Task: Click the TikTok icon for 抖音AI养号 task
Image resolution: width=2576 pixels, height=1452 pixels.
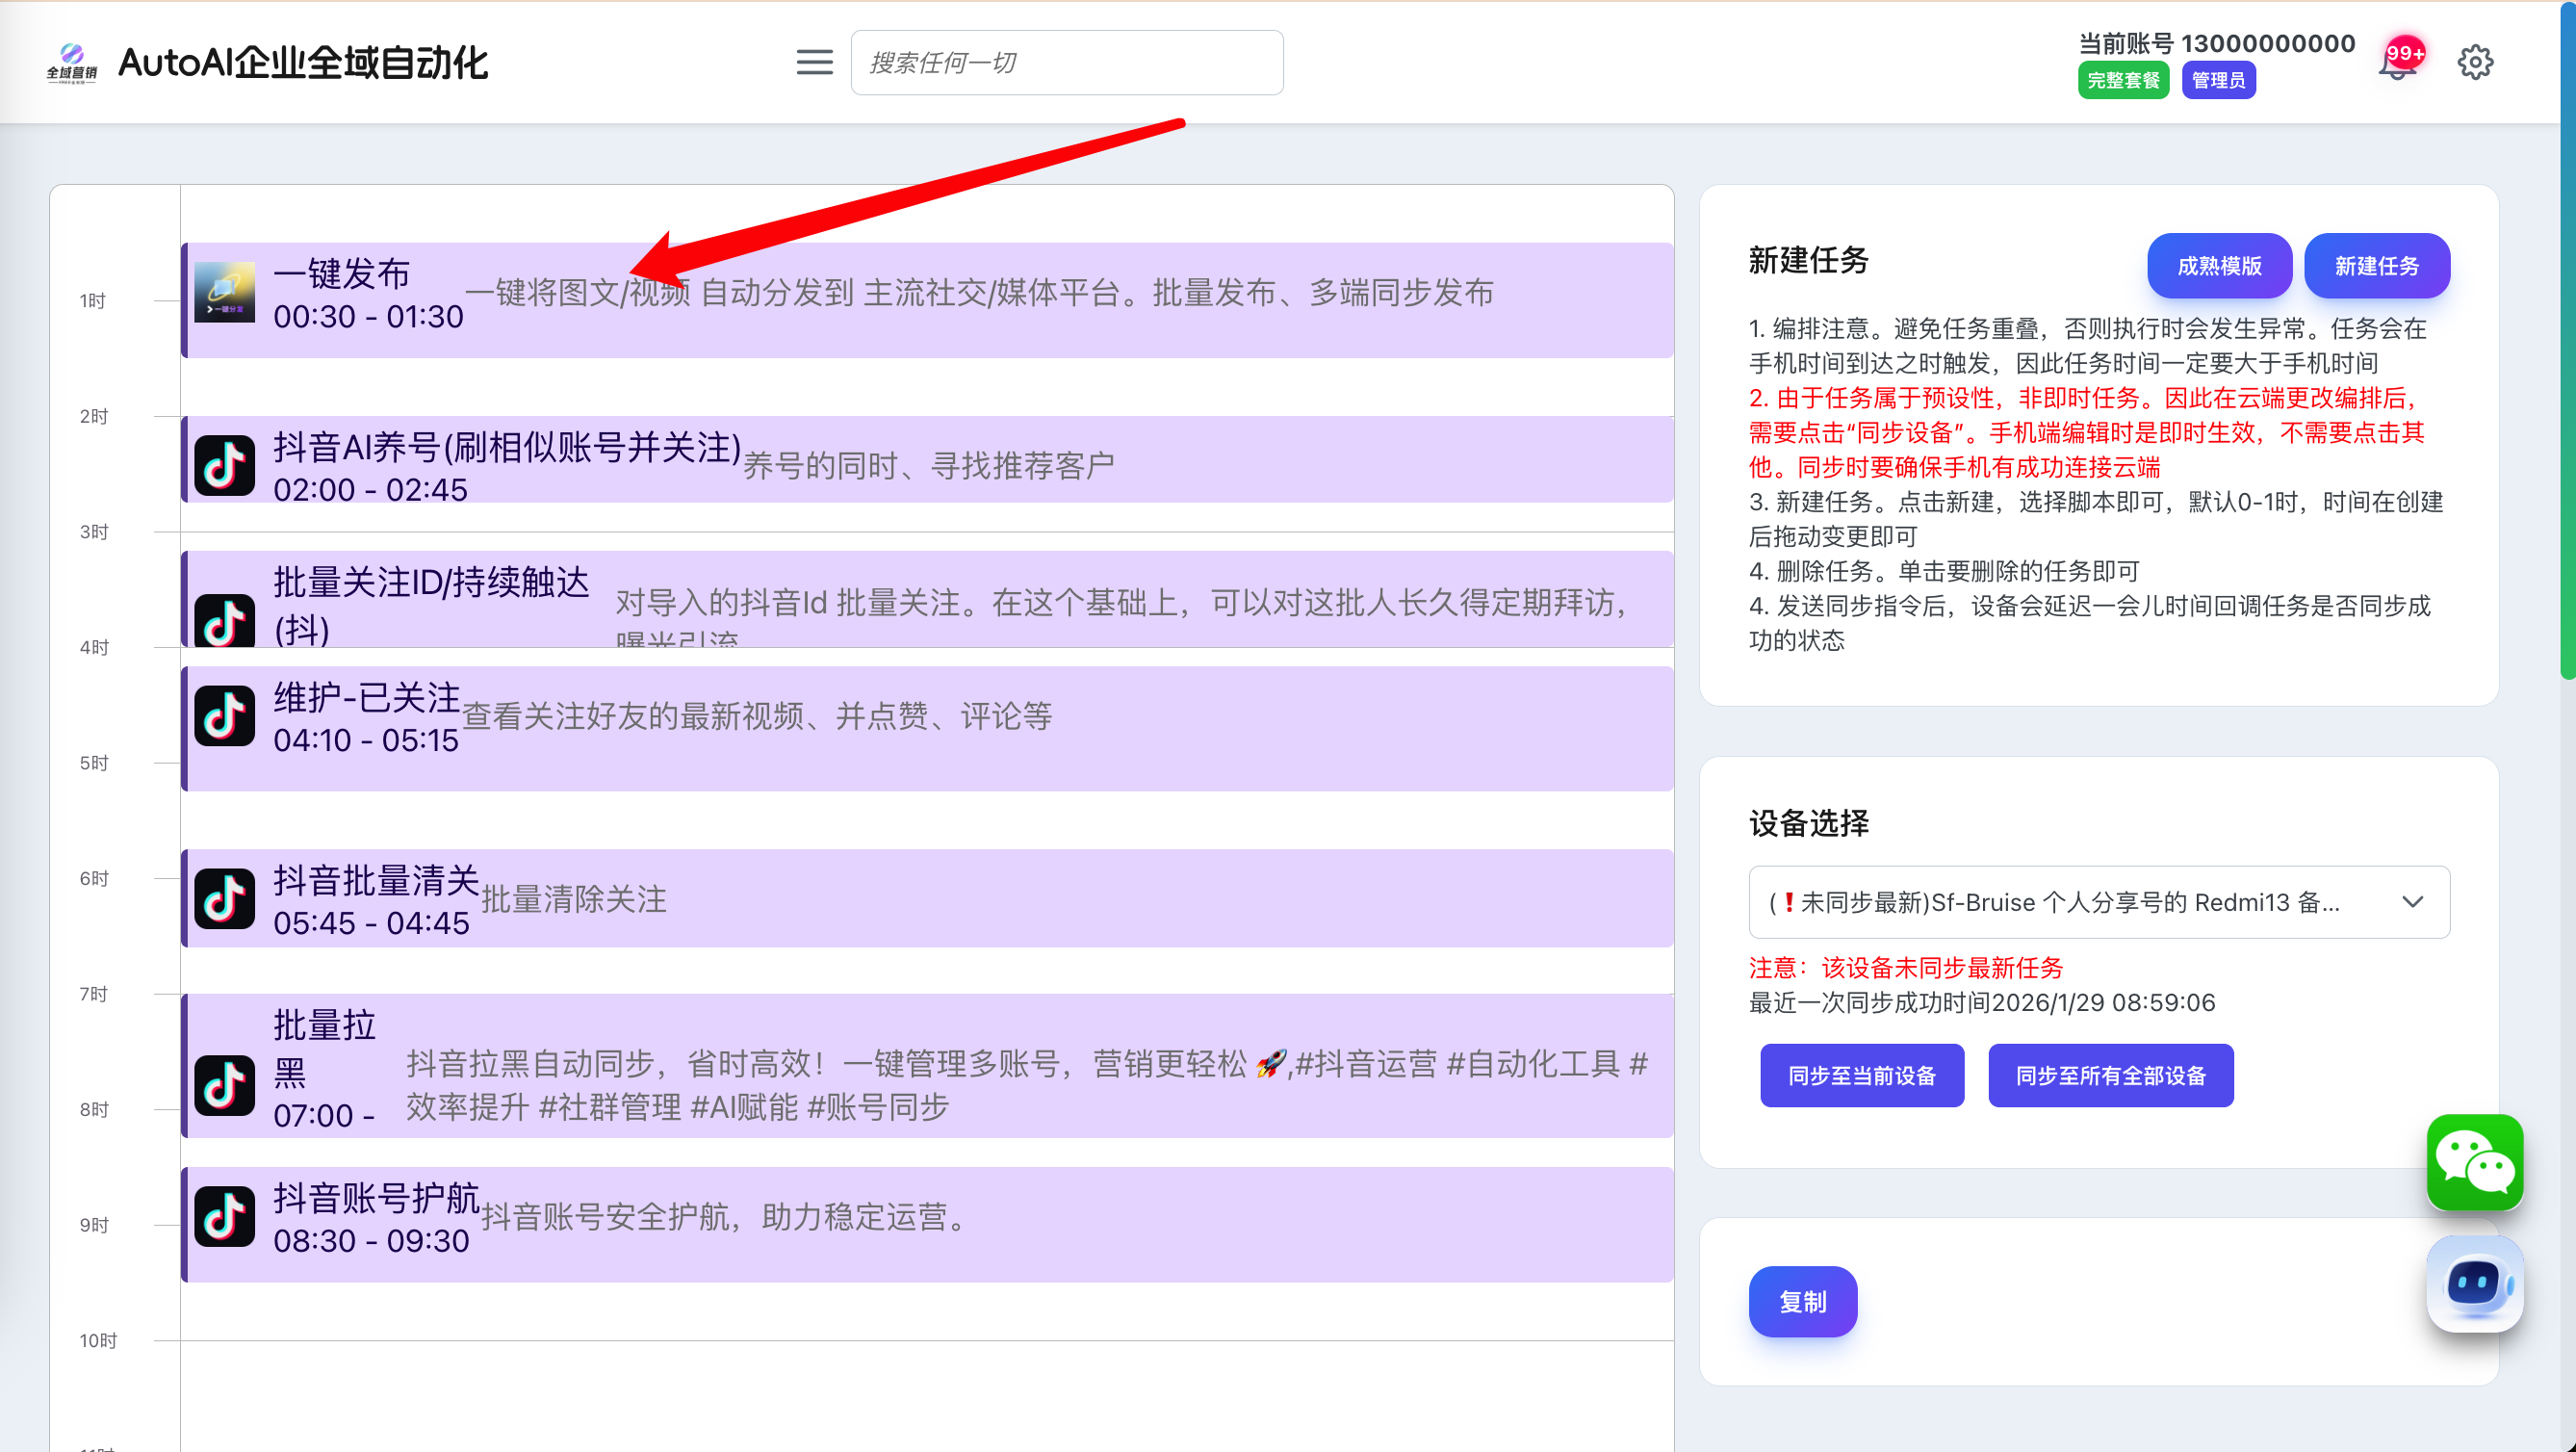Action: click(224, 465)
